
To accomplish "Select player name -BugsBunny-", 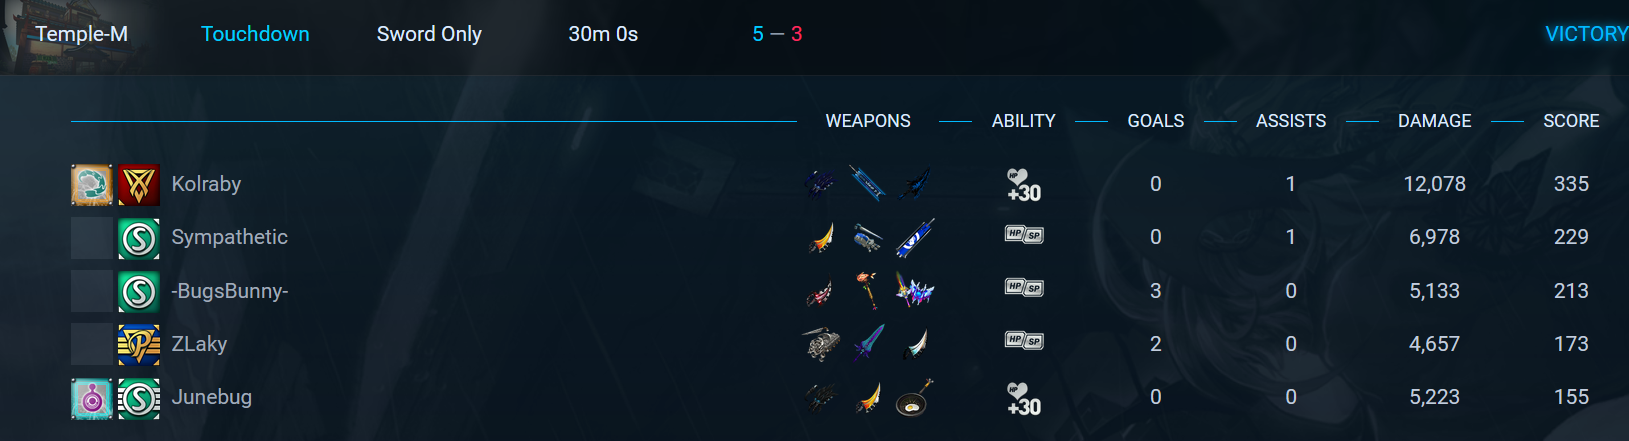I will (x=230, y=291).
